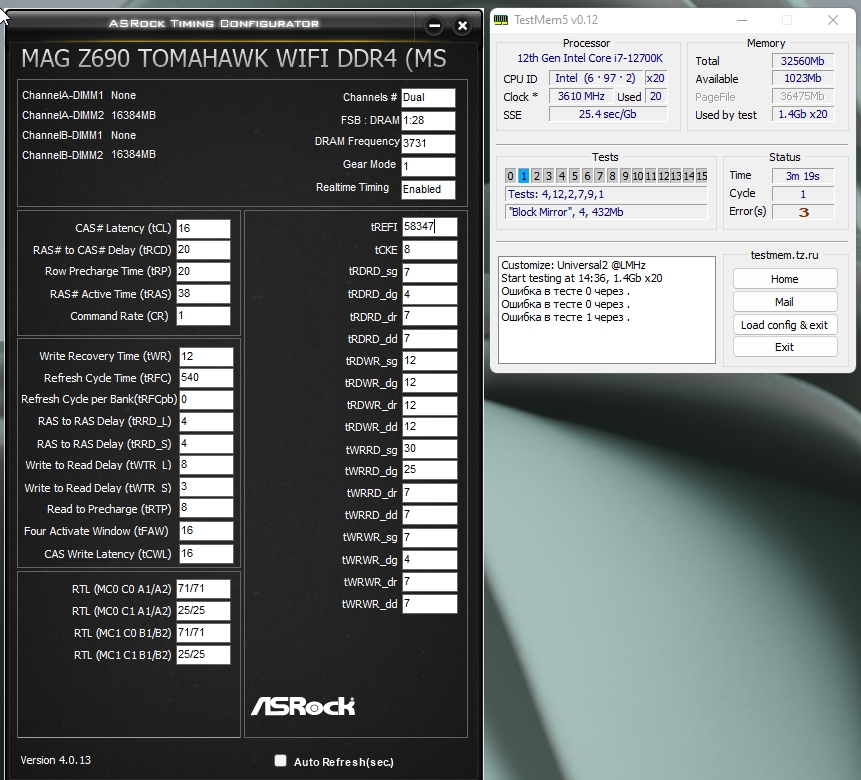Select test number 0 box in Tests
The width and height of the screenshot is (861, 780).
pyautogui.click(x=510, y=176)
